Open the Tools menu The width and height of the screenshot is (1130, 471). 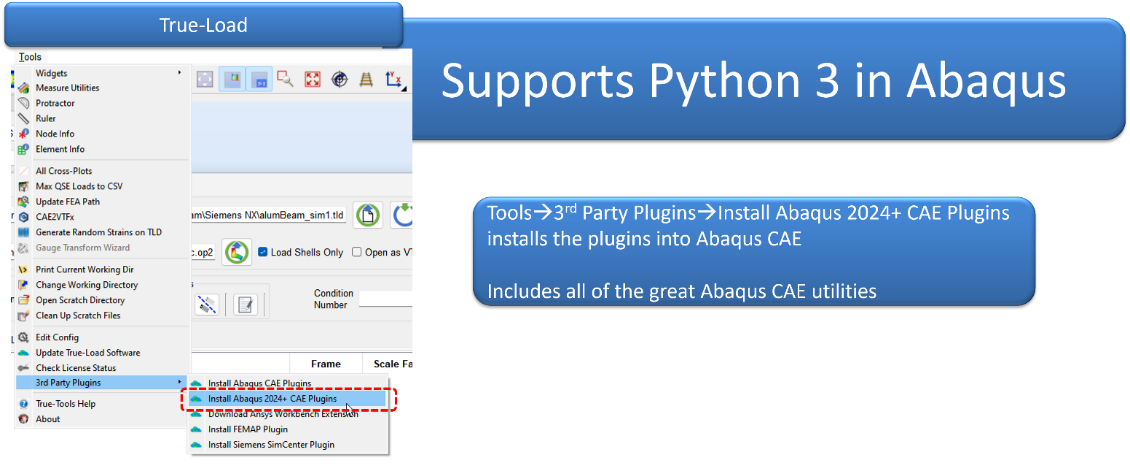(30, 57)
